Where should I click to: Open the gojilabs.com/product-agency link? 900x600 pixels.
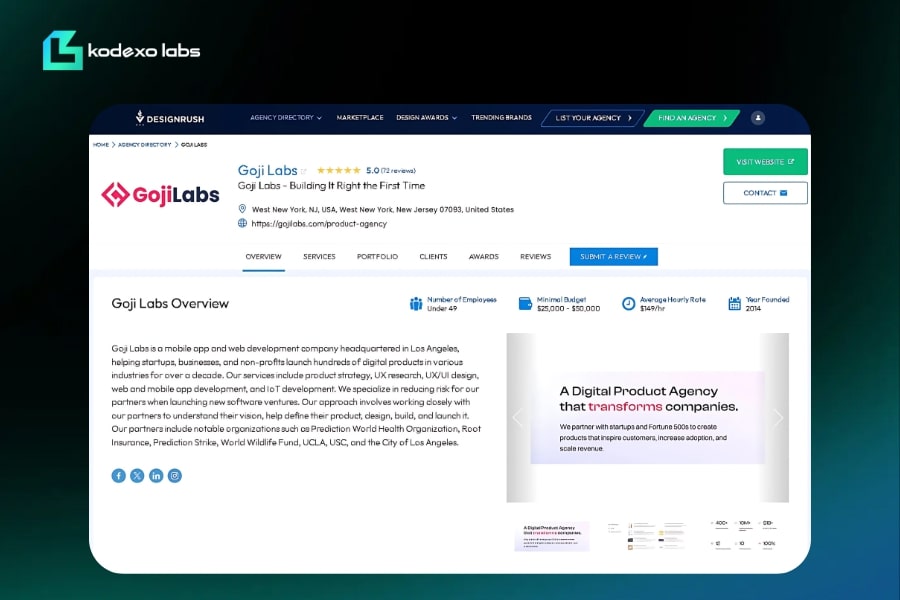[319, 223]
